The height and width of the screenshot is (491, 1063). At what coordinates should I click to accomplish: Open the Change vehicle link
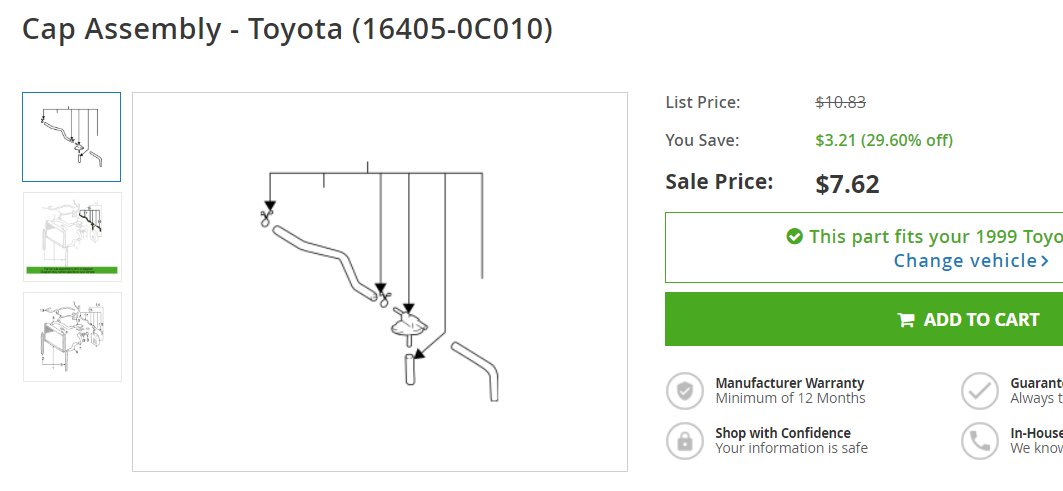point(965,260)
